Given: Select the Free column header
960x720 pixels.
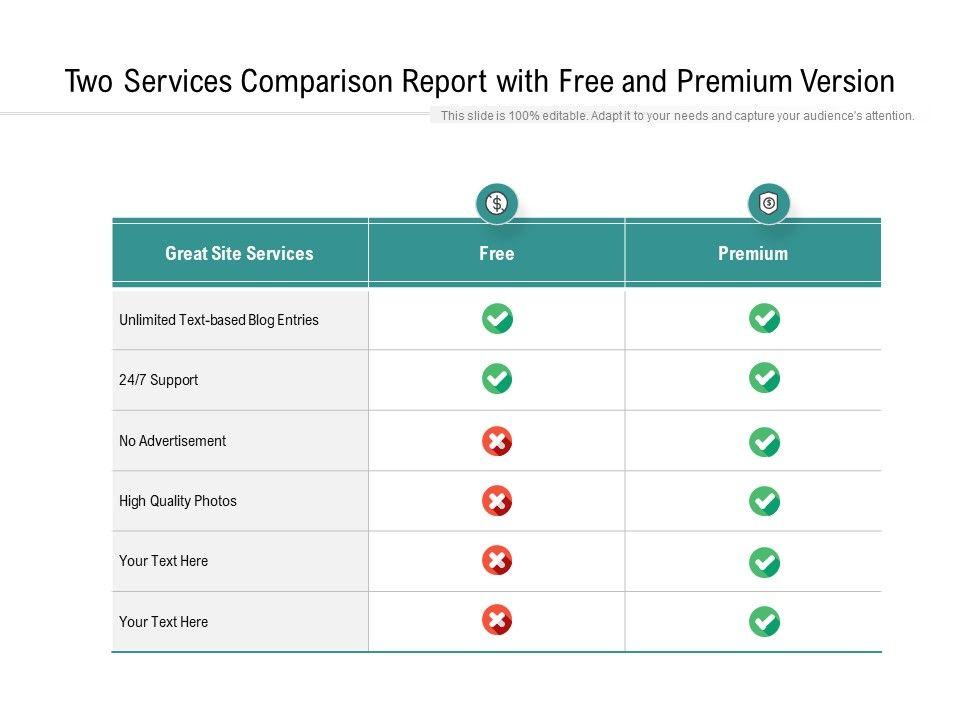Looking at the screenshot, I should 496,254.
